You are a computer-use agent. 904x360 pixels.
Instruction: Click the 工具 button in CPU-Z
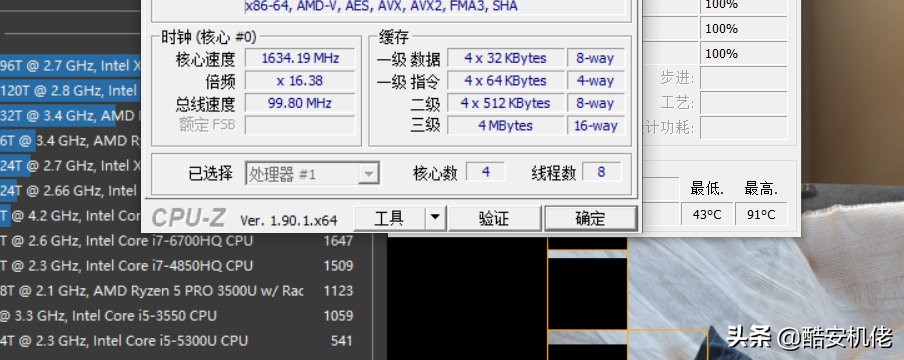[389, 219]
